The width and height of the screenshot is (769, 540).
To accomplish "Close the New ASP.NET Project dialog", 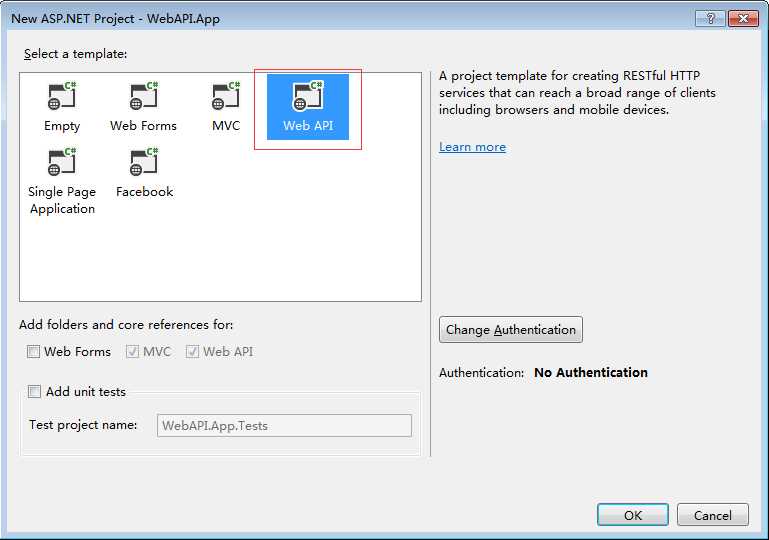I will (x=743, y=19).
